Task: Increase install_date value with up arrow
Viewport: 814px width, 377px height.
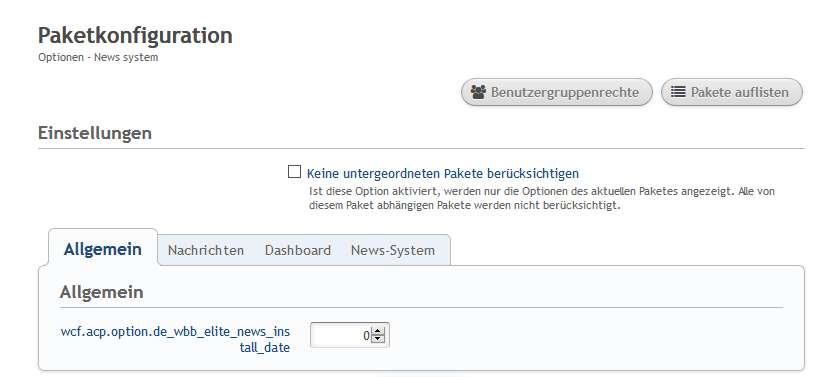Action: pos(378,331)
